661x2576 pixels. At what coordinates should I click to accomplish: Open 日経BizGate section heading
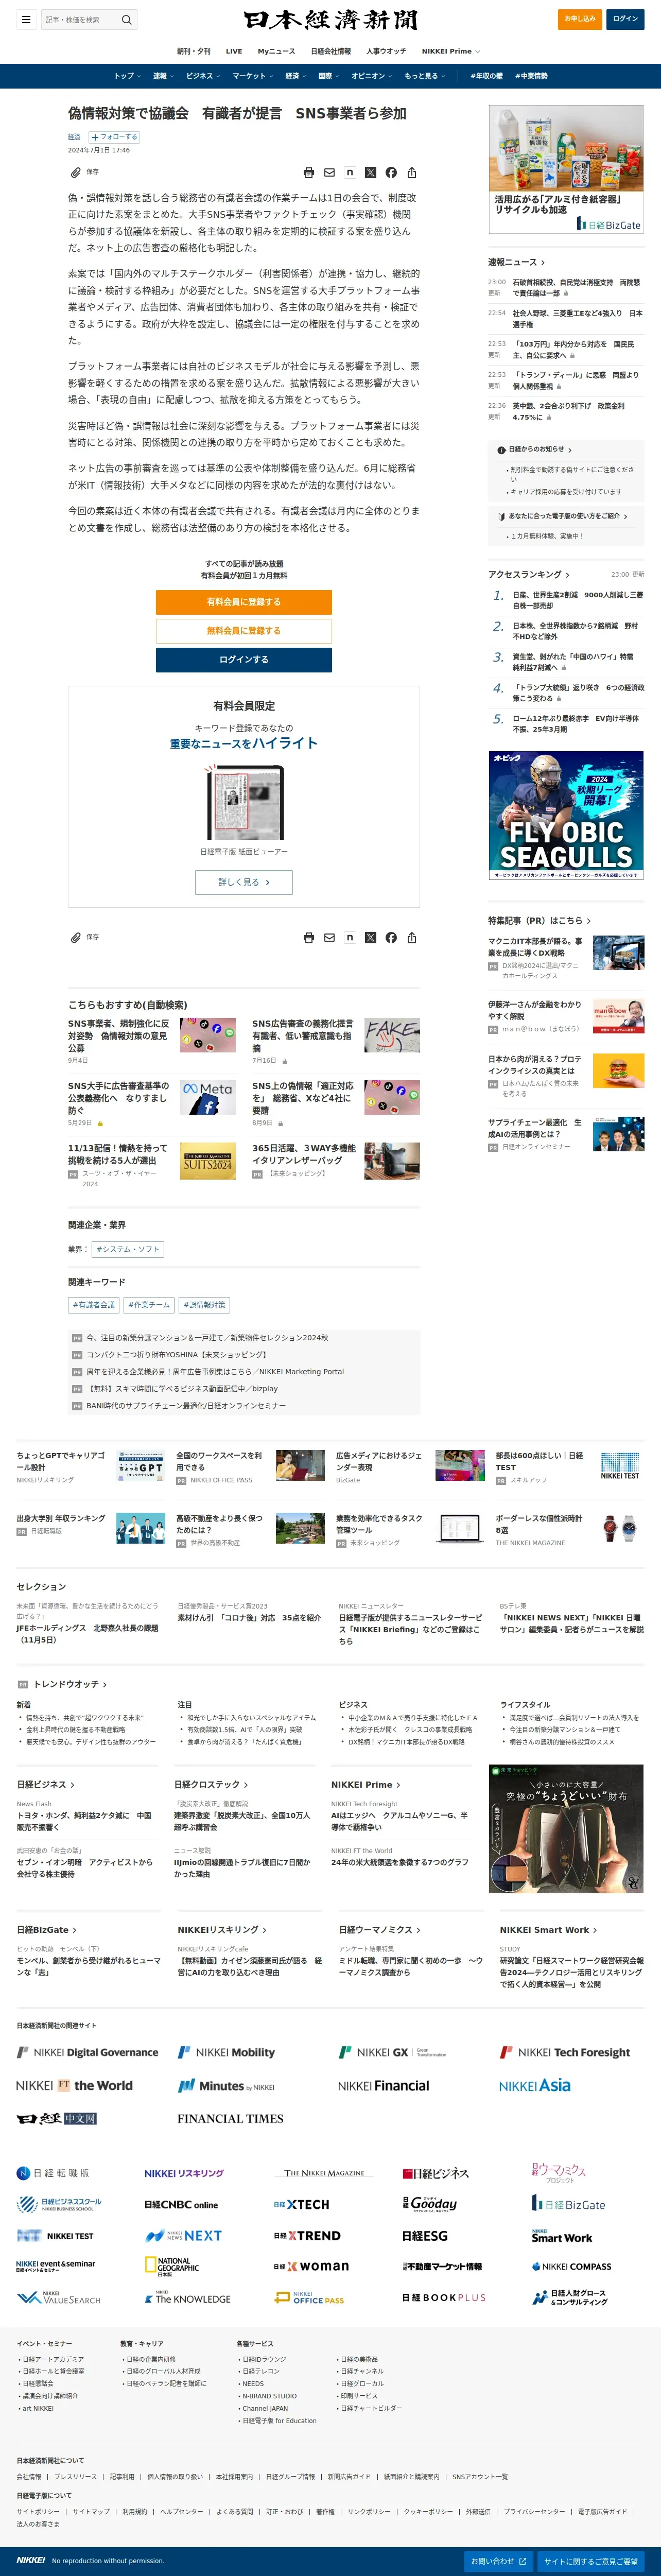46,1930
